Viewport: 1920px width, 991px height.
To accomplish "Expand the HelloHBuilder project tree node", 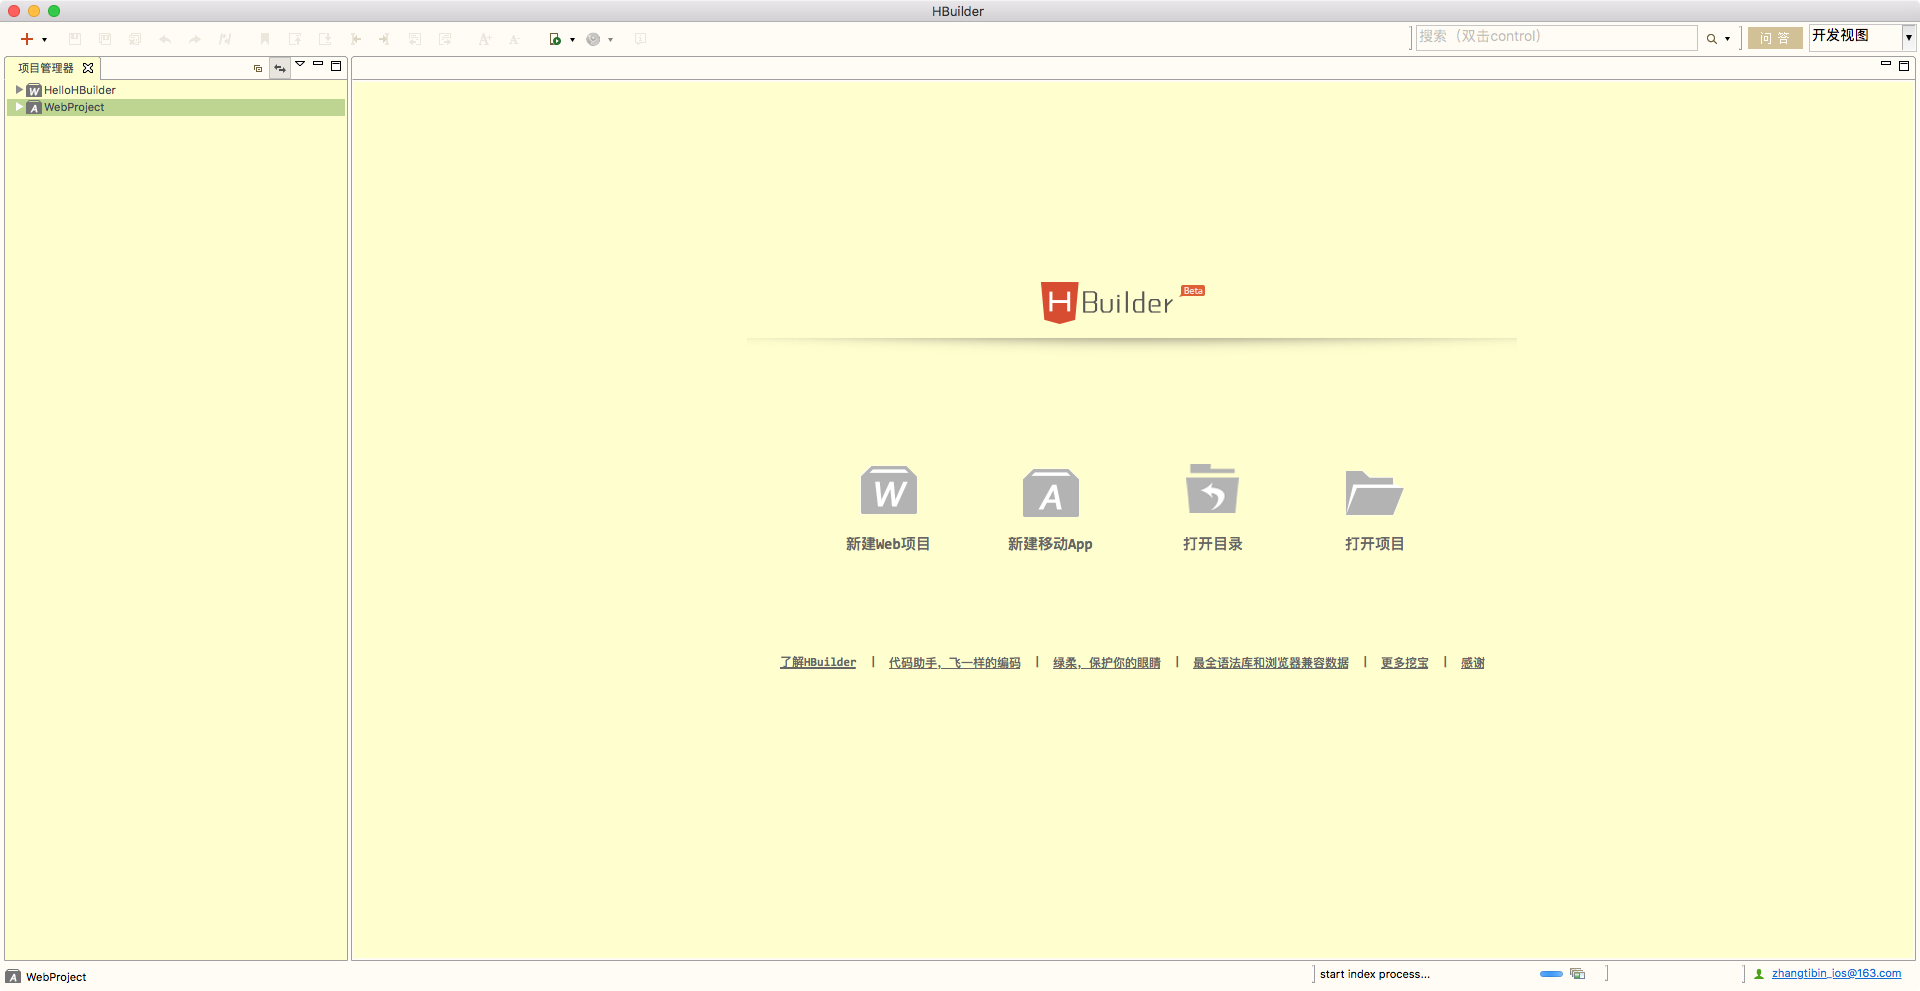I will [19, 89].
